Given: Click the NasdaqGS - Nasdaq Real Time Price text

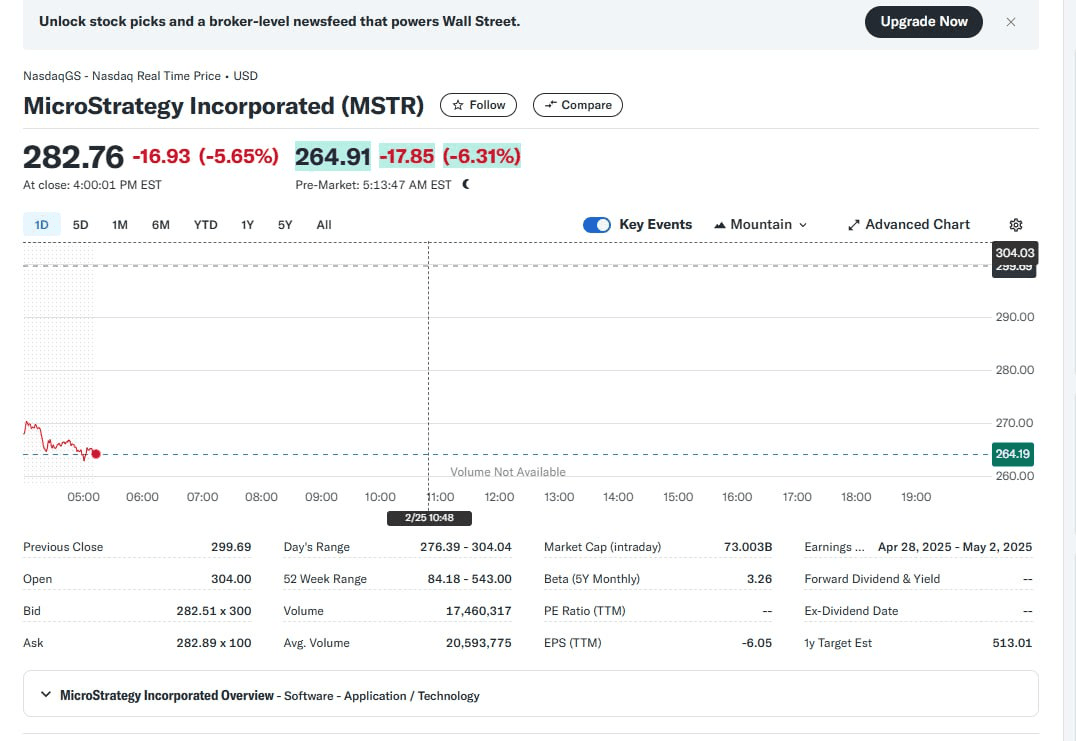Looking at the screenshot, I should pos(122,76).
